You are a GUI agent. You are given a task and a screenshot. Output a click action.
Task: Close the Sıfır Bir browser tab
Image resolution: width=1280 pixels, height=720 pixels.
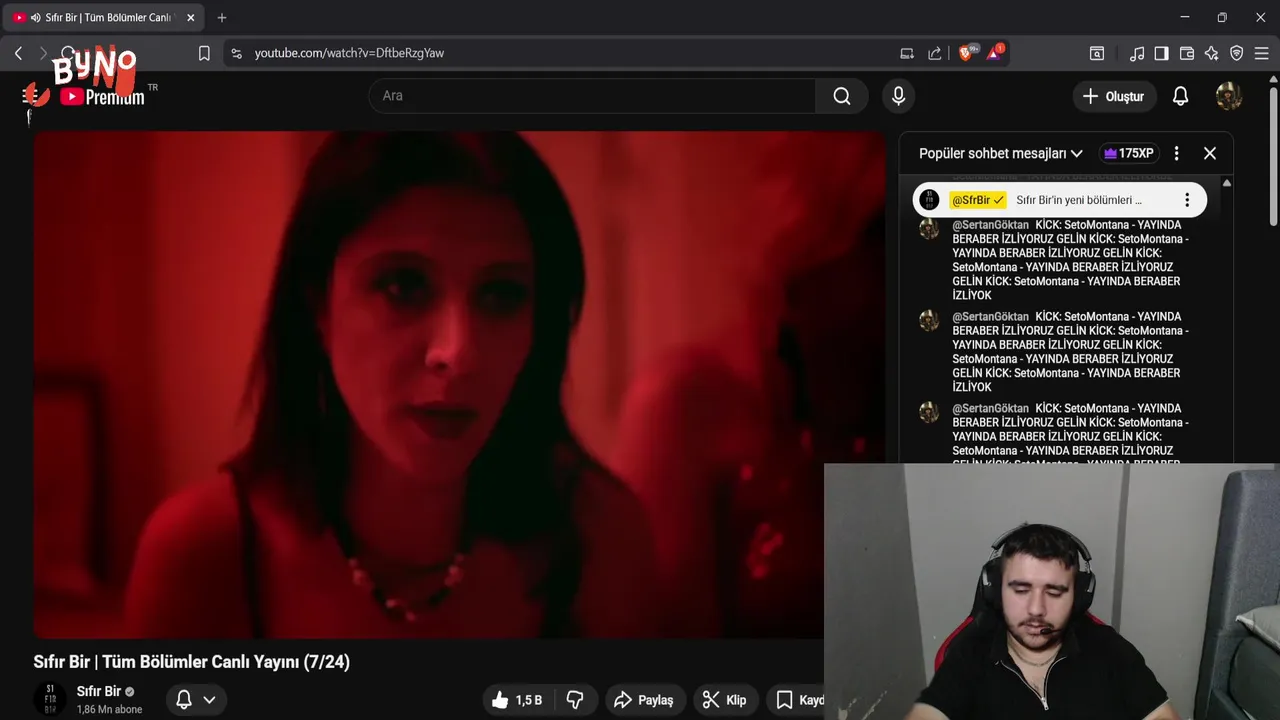coord(190,17)
